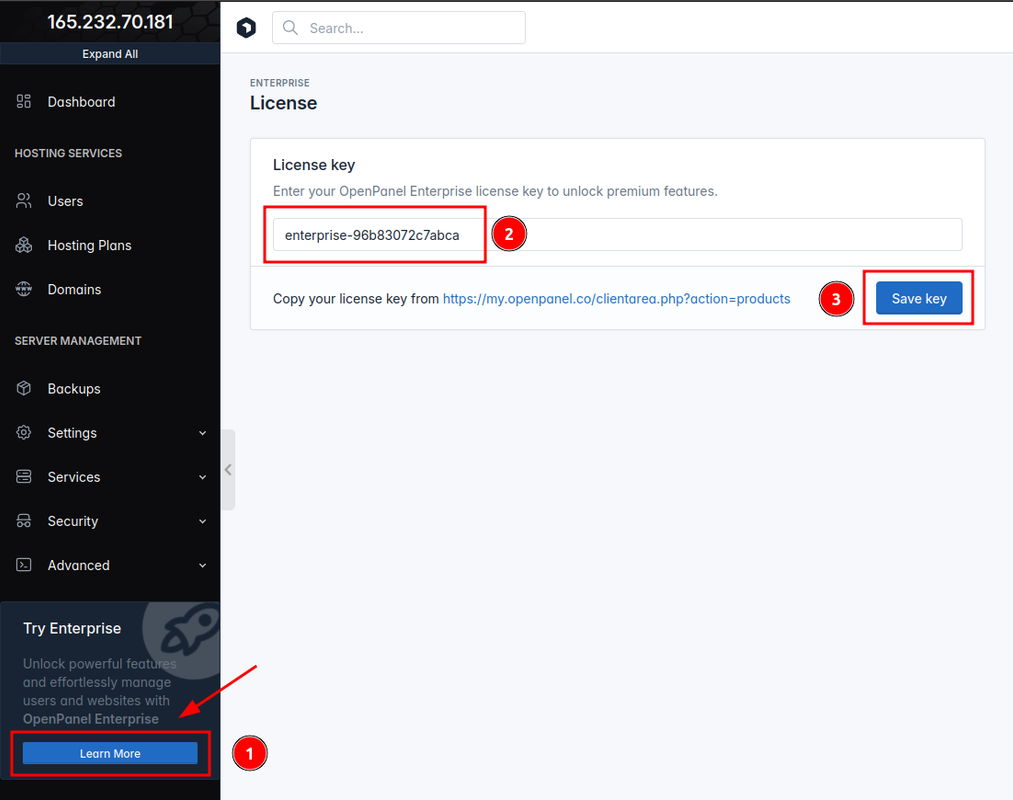Image resolution: width=1013 pixels, height=800 pixels.
Task: Click the Learn More button
Action: 110,753
